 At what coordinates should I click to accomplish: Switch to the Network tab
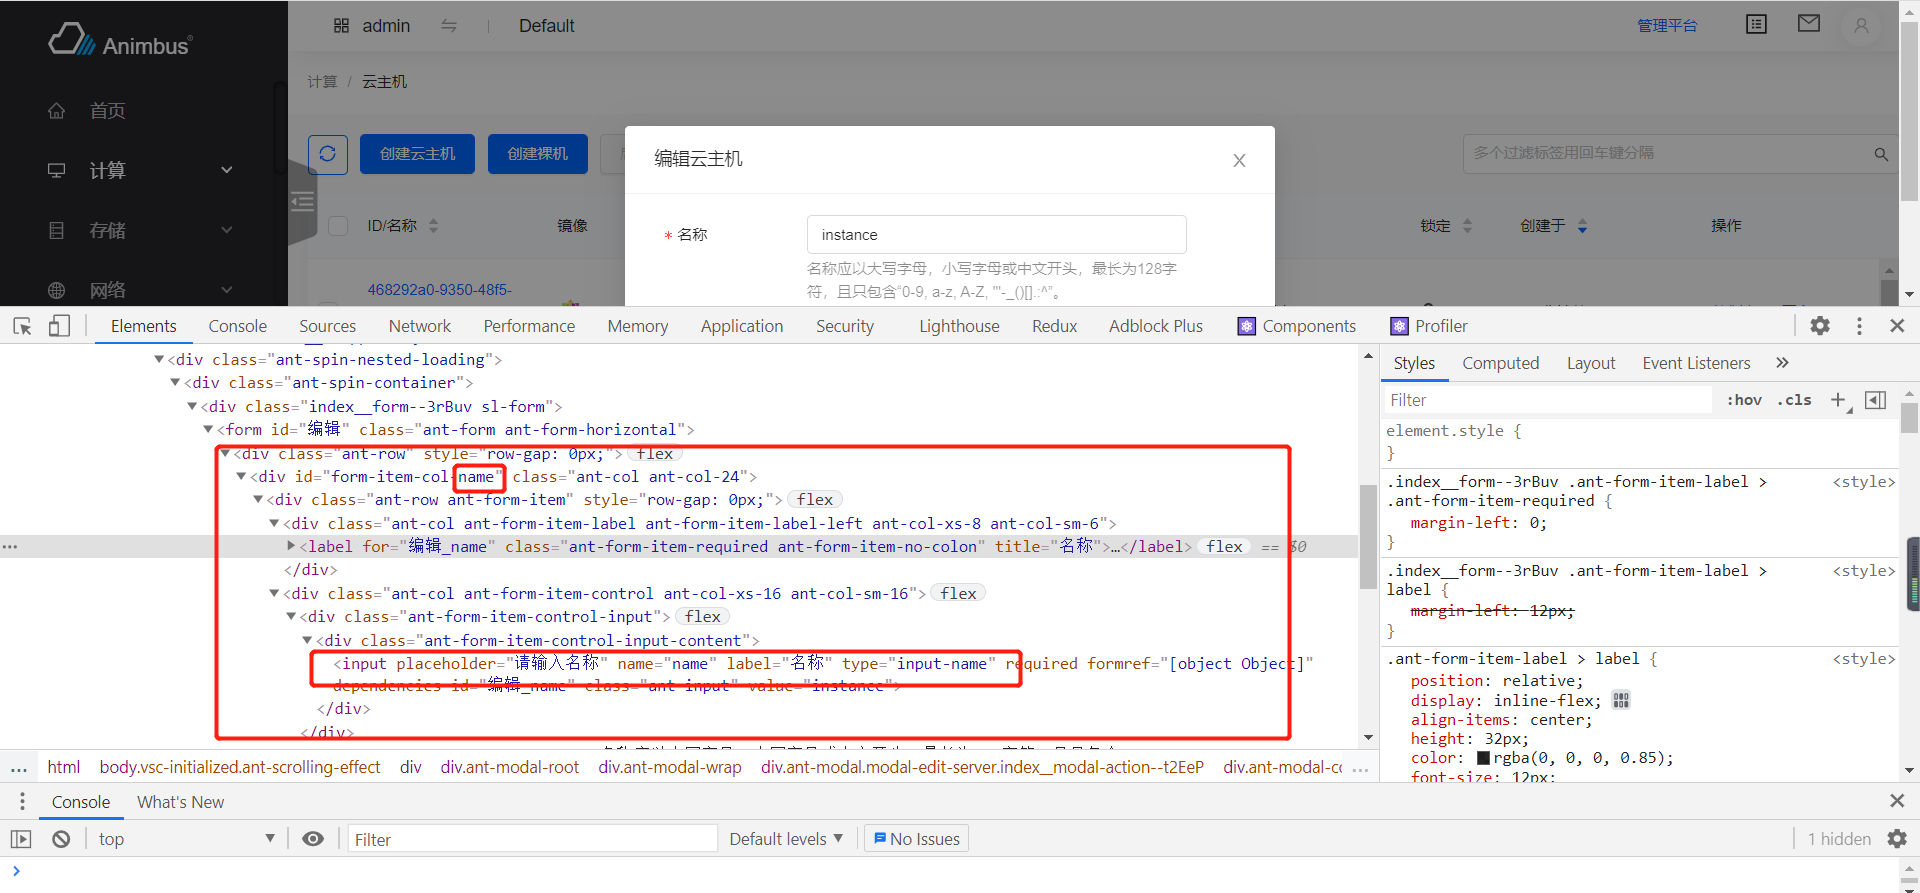point(419,326)
